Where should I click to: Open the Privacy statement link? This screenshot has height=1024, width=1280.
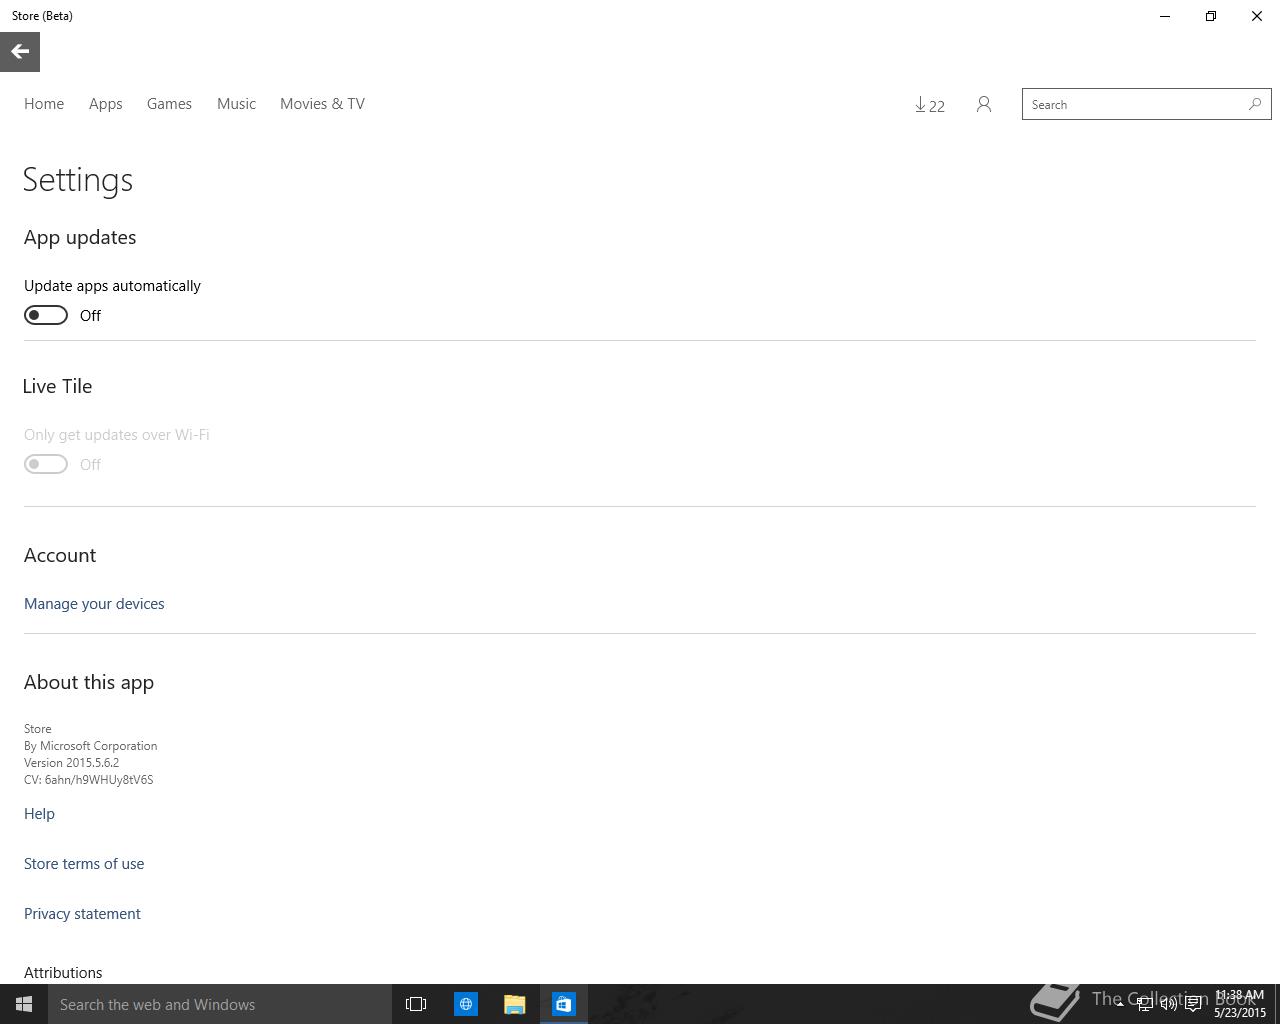(x=82, y=914)
